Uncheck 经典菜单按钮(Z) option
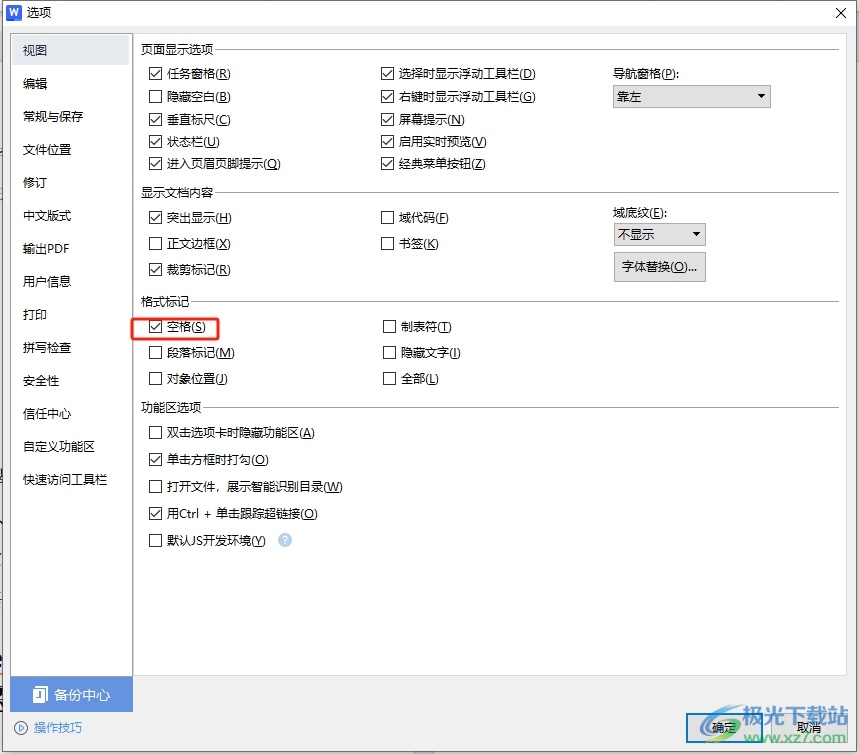 point(387,163)
